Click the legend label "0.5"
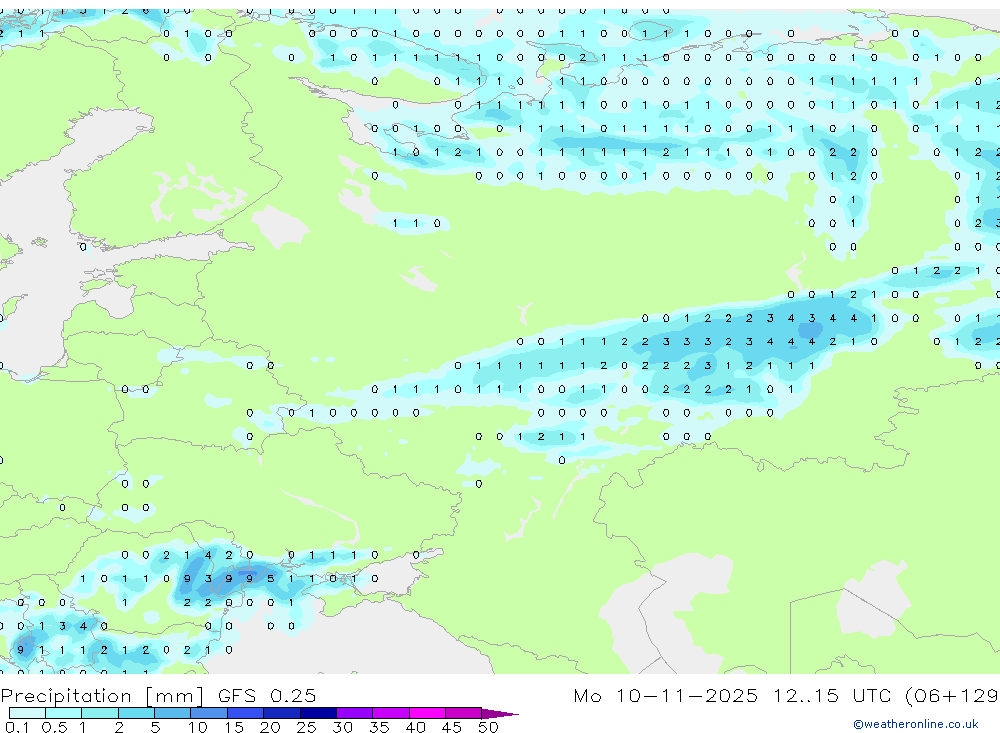1000x733 pixels. pyautogui.click(x=54, y=727)
